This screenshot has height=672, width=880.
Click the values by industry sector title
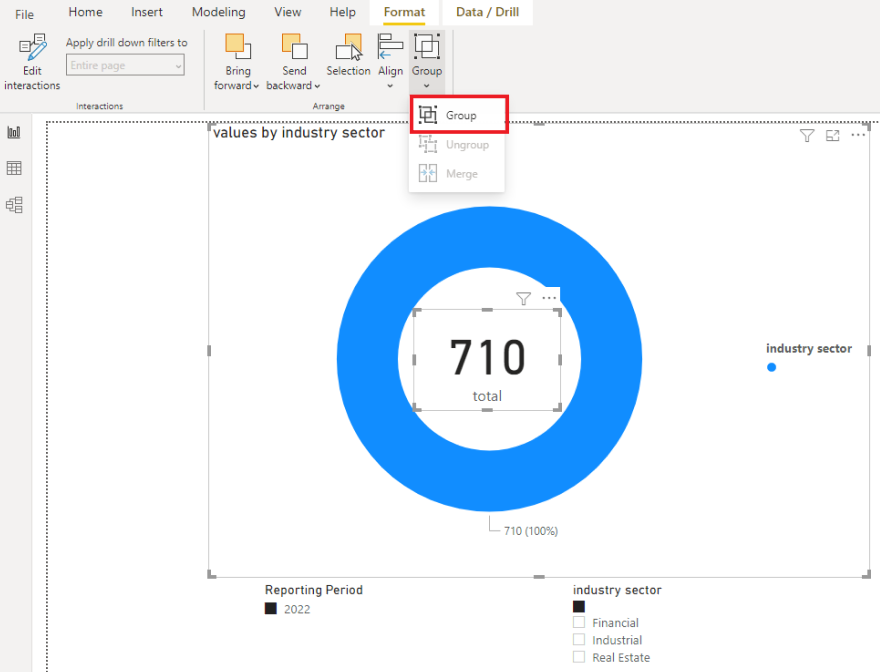coord(299,133)
